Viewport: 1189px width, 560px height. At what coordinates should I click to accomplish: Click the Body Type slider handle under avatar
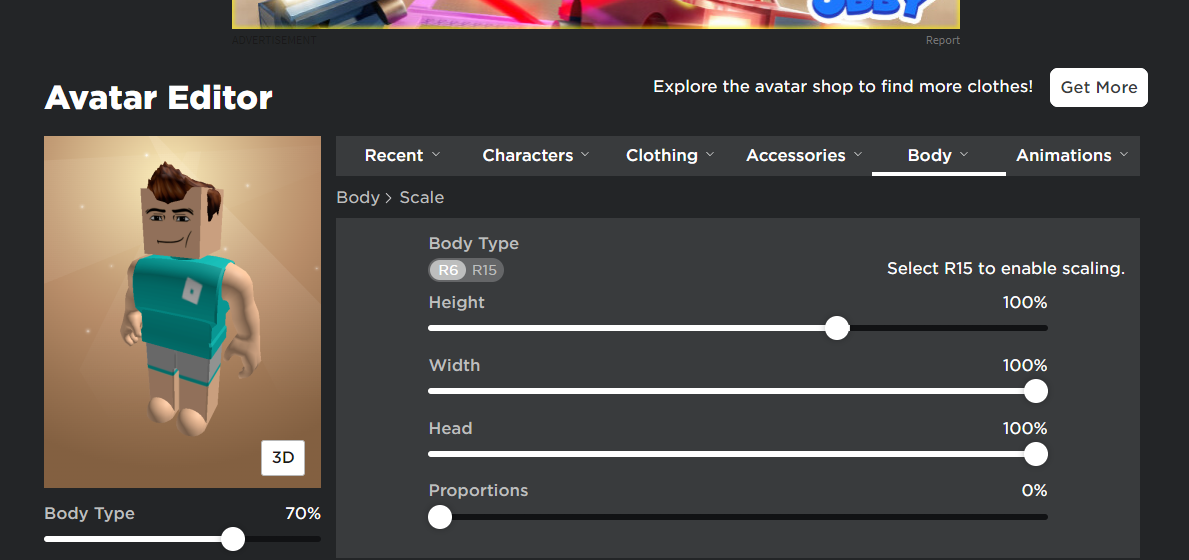point(233,539)
